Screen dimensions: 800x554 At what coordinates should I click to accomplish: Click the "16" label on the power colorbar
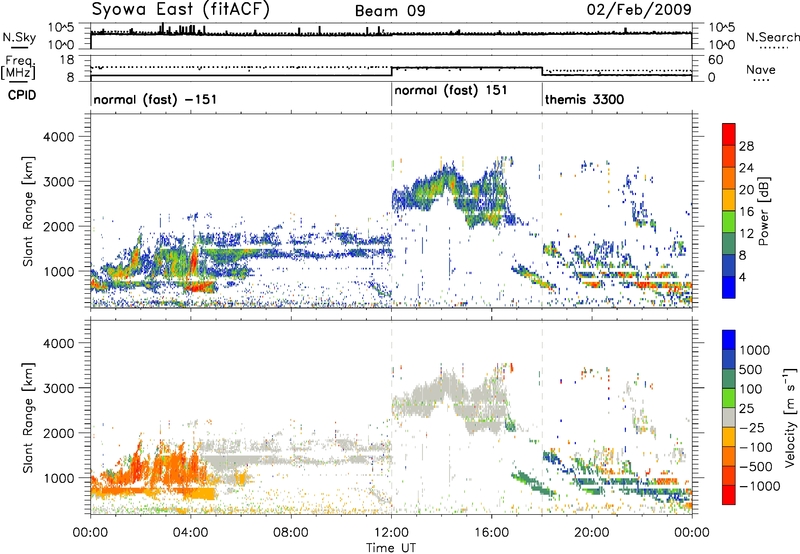coord(746,212)
